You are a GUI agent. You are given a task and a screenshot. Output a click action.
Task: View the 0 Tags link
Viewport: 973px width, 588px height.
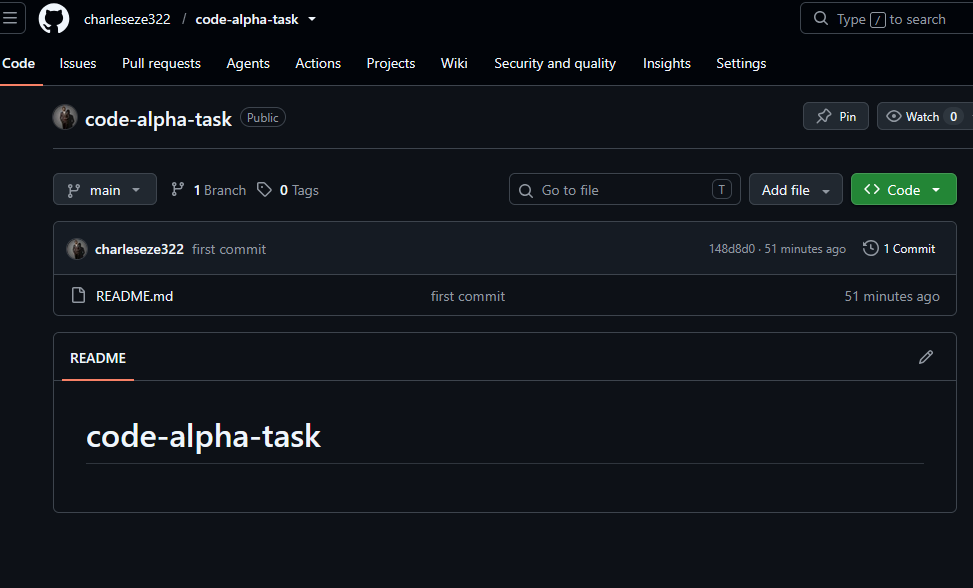(288, 190)
